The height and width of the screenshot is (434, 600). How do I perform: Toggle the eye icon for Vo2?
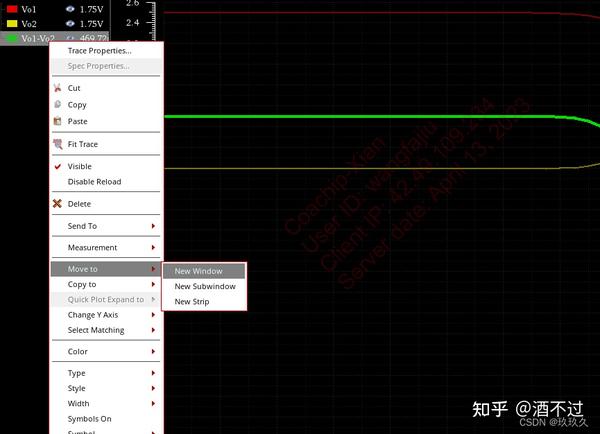[x=70, y=24]
